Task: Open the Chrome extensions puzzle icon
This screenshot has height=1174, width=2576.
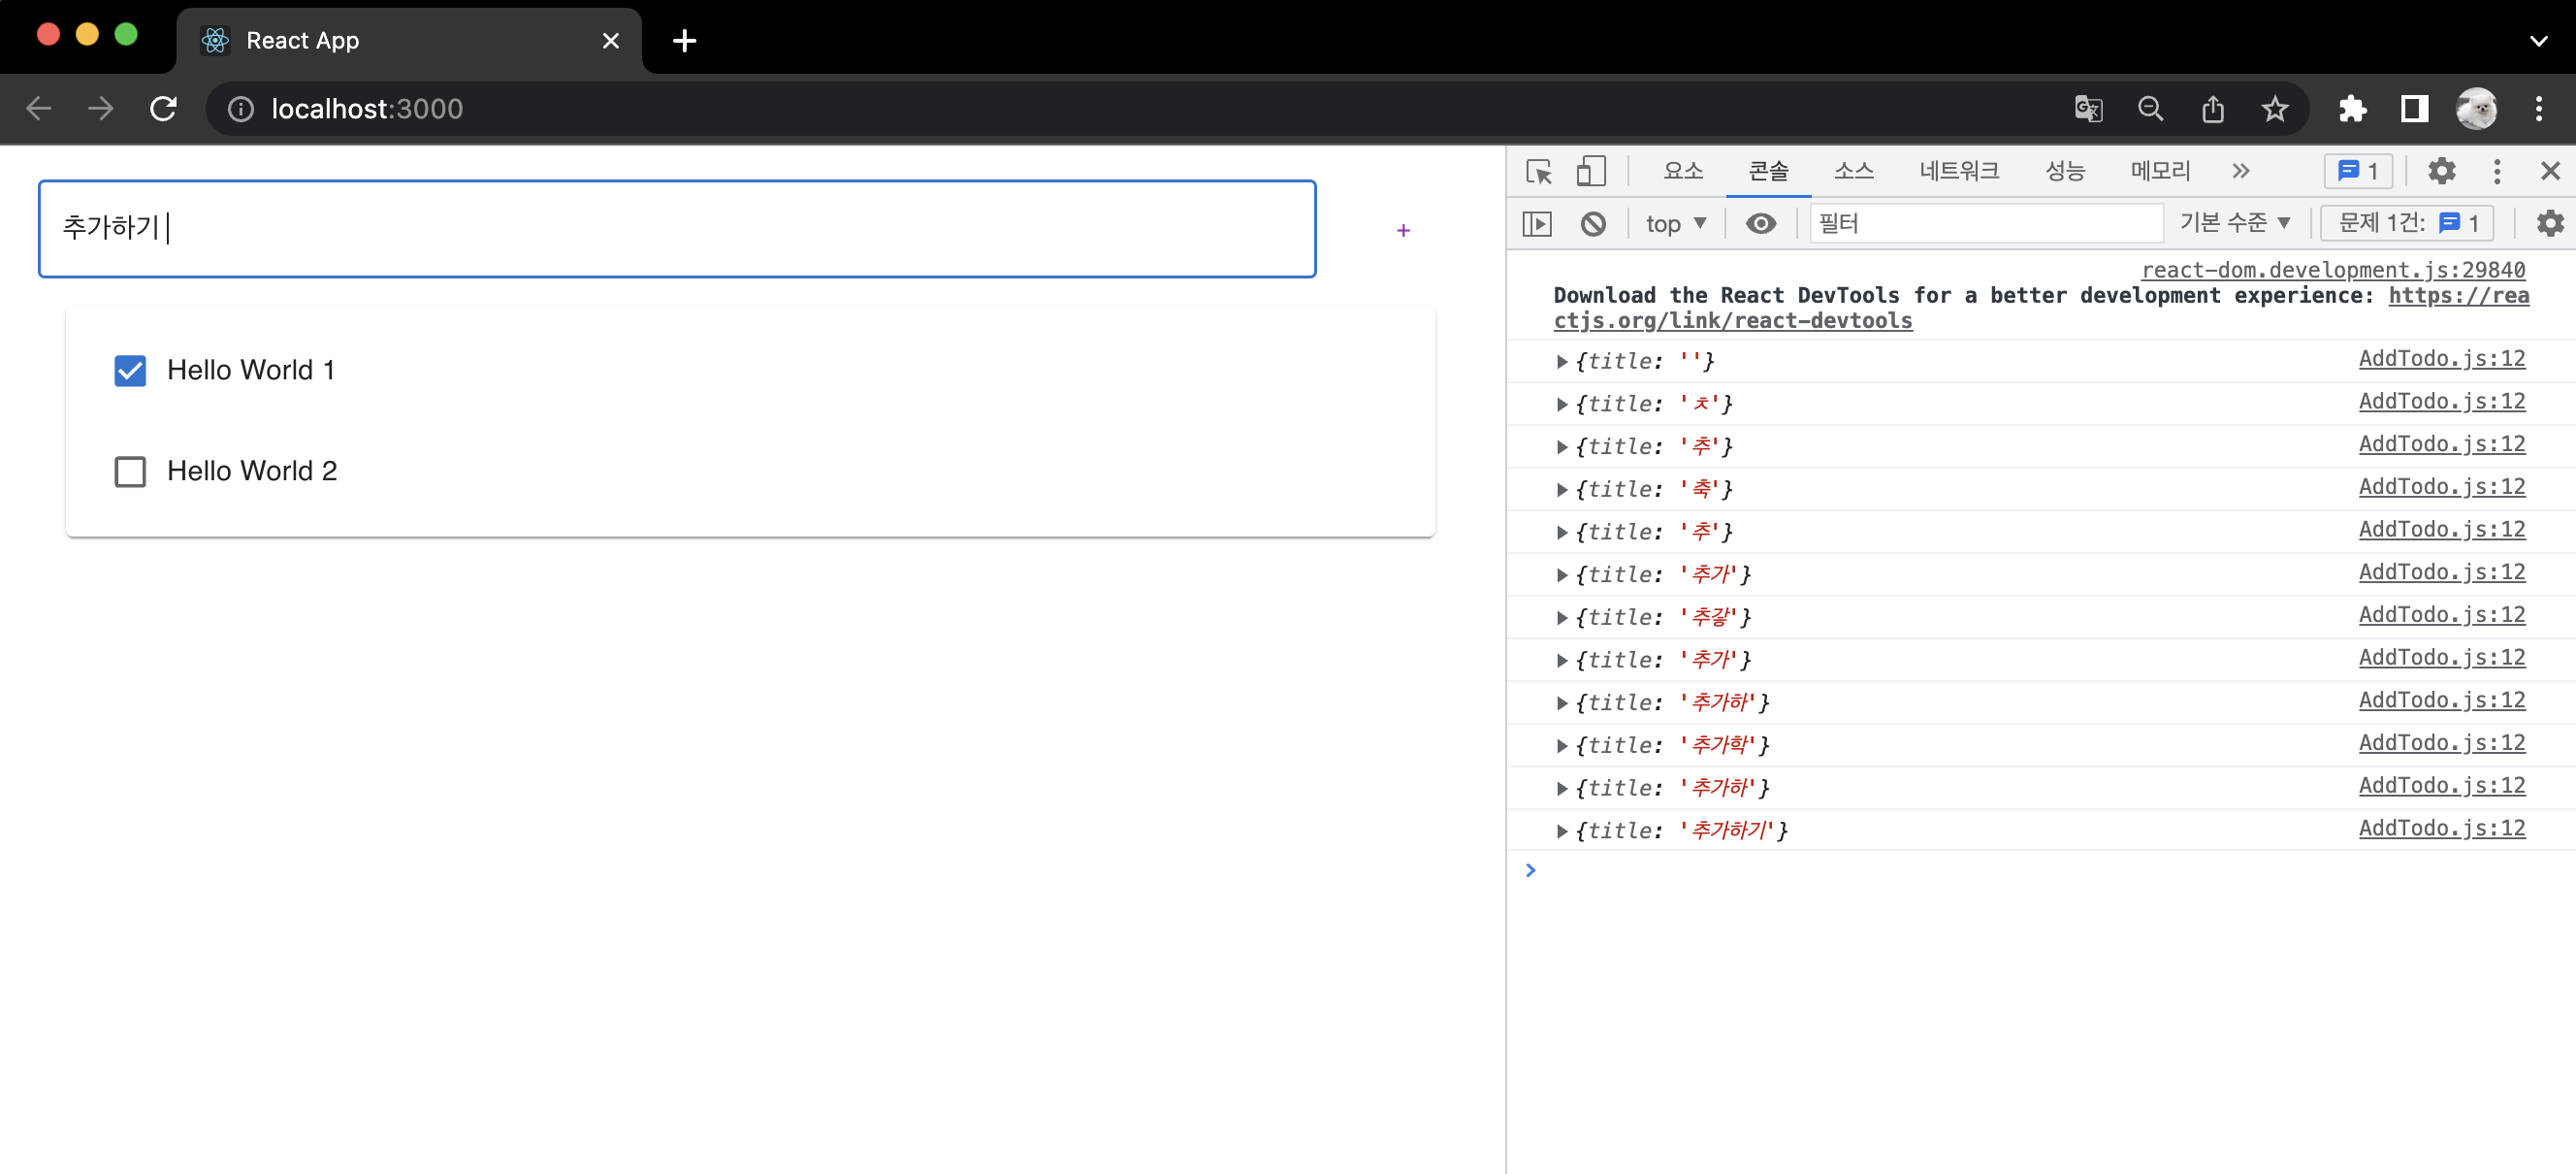Action: point(2352,108)
